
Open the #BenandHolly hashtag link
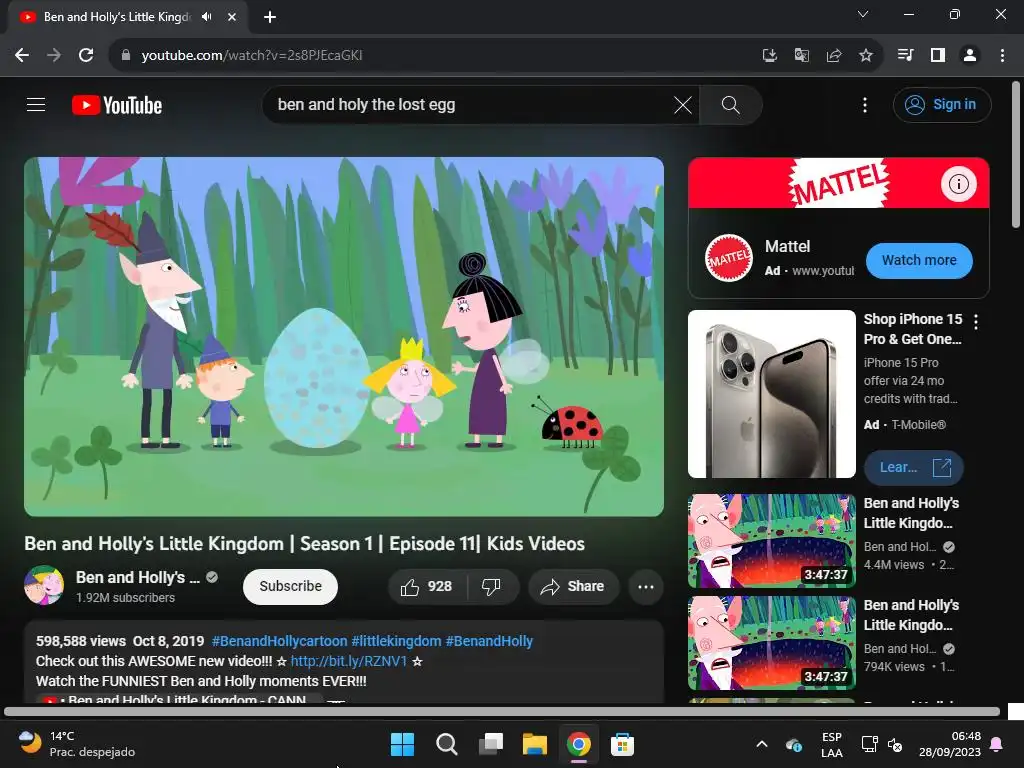pos(488,641)
